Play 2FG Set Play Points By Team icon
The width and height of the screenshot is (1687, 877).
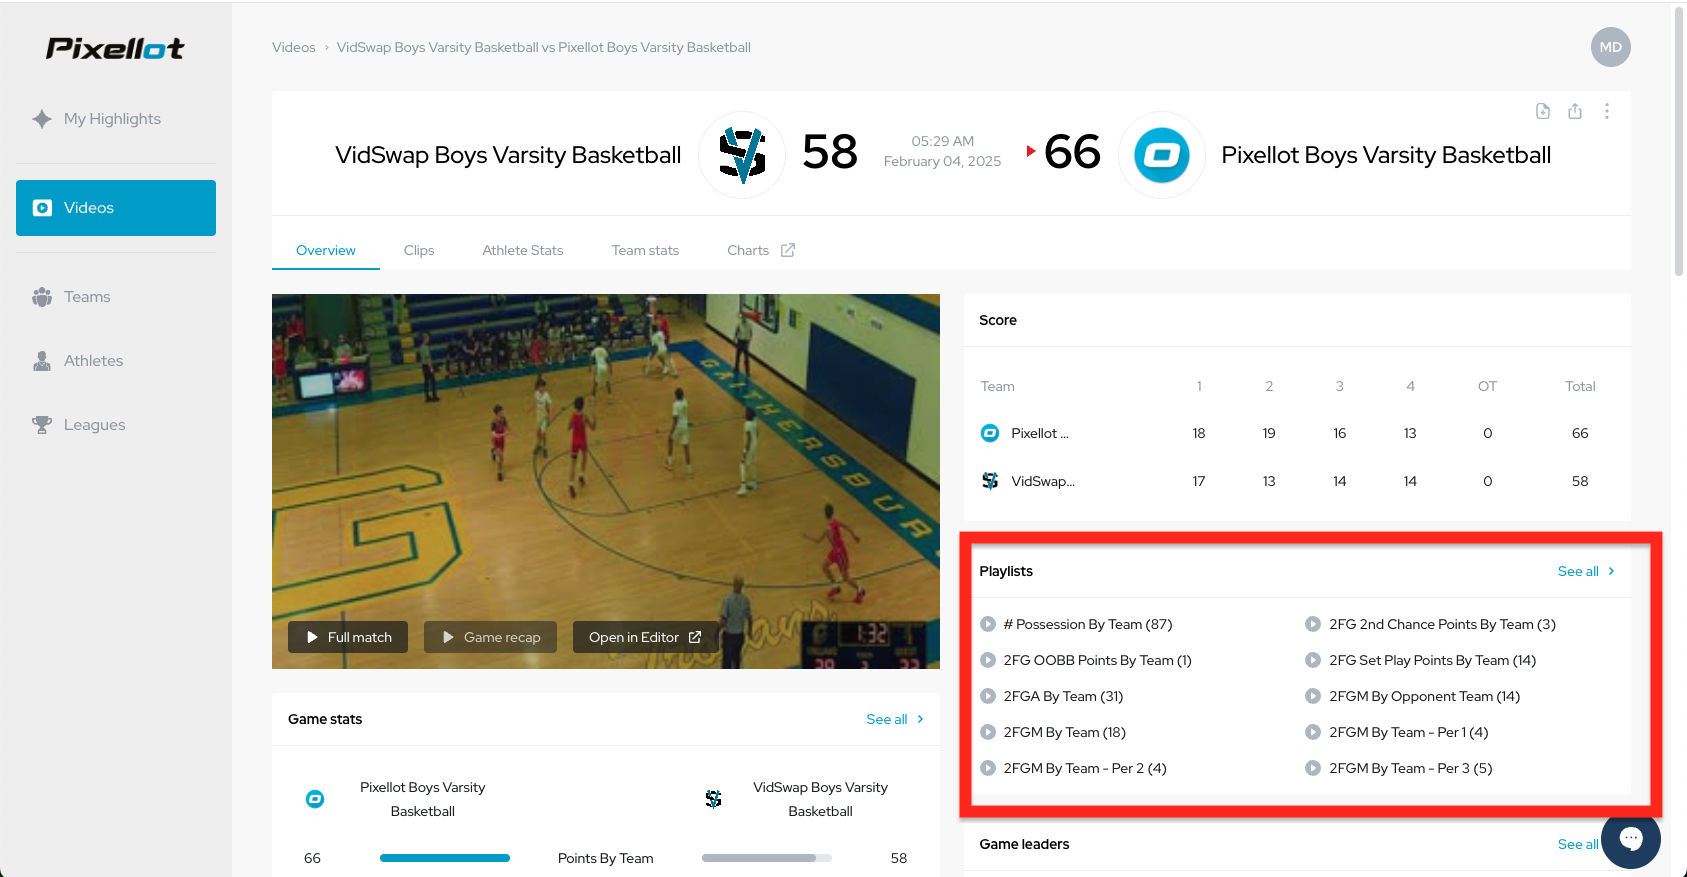coord(1313,660)
